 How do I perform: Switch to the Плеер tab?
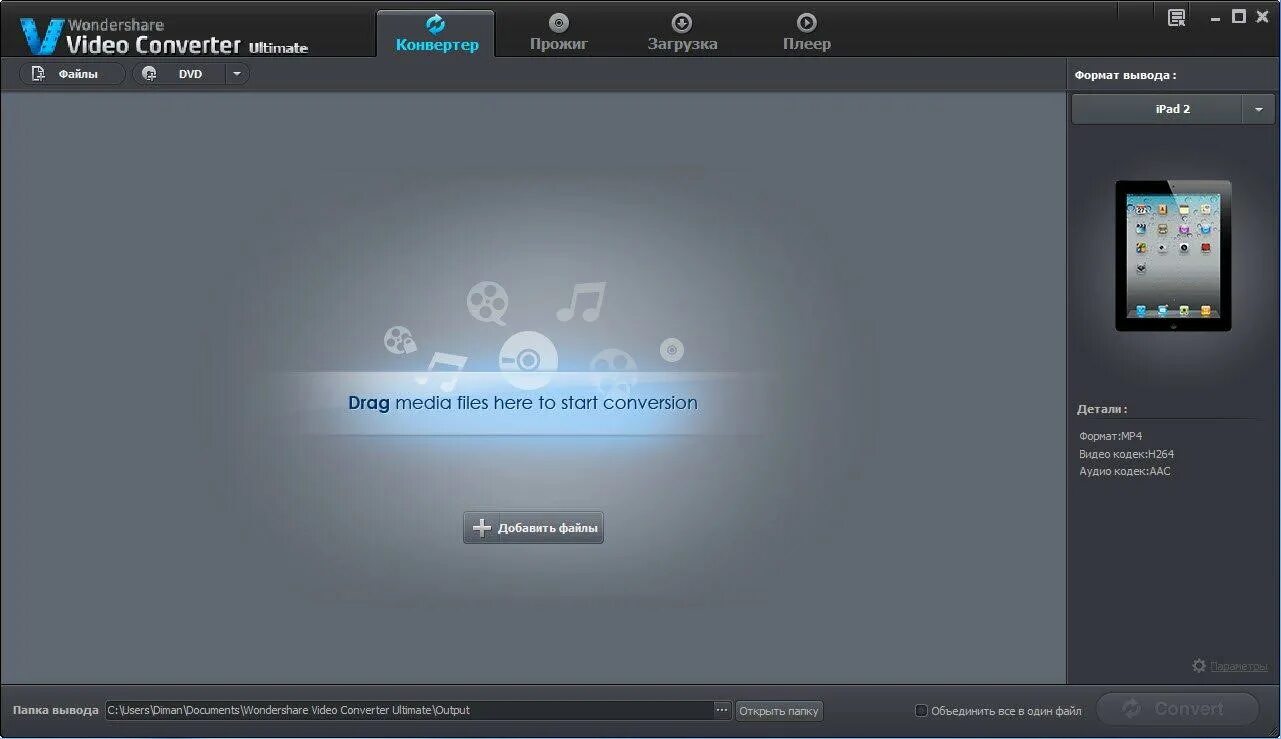click(806, 34)
